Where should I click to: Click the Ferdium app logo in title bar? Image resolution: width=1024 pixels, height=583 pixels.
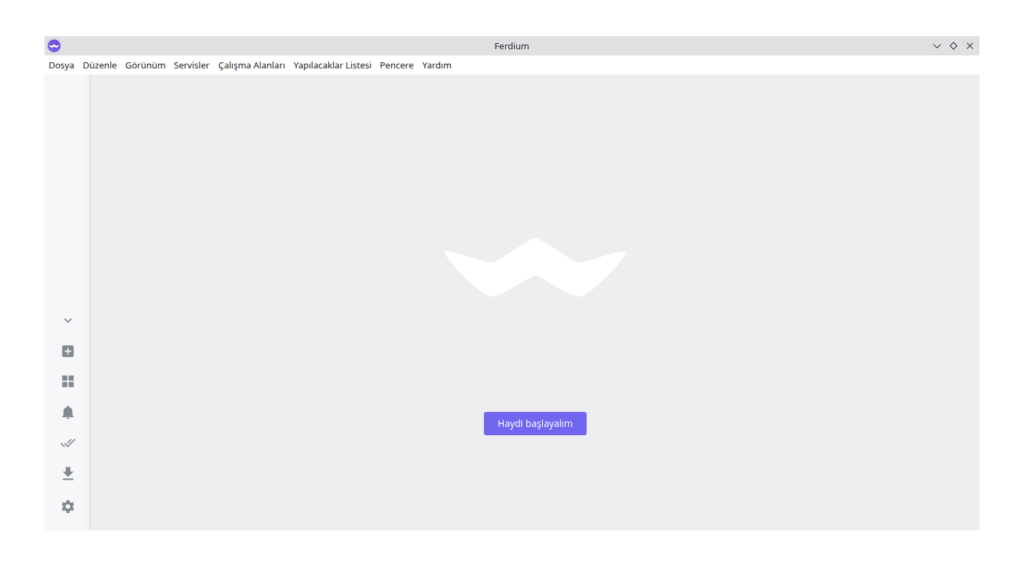(54, 46)
